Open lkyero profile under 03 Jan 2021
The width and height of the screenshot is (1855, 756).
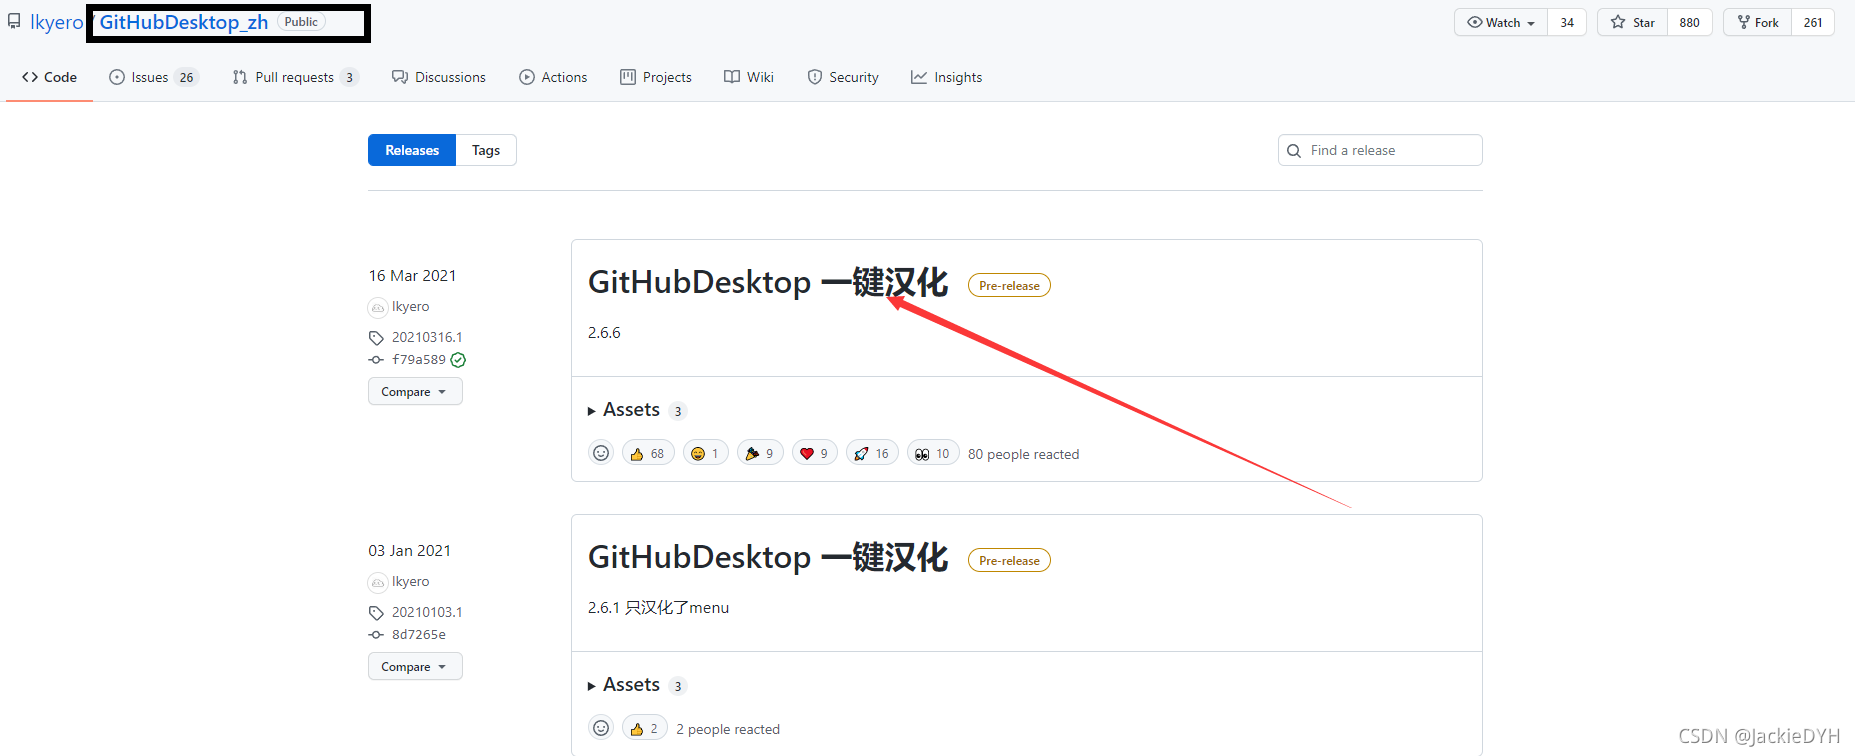coord(410,582)
